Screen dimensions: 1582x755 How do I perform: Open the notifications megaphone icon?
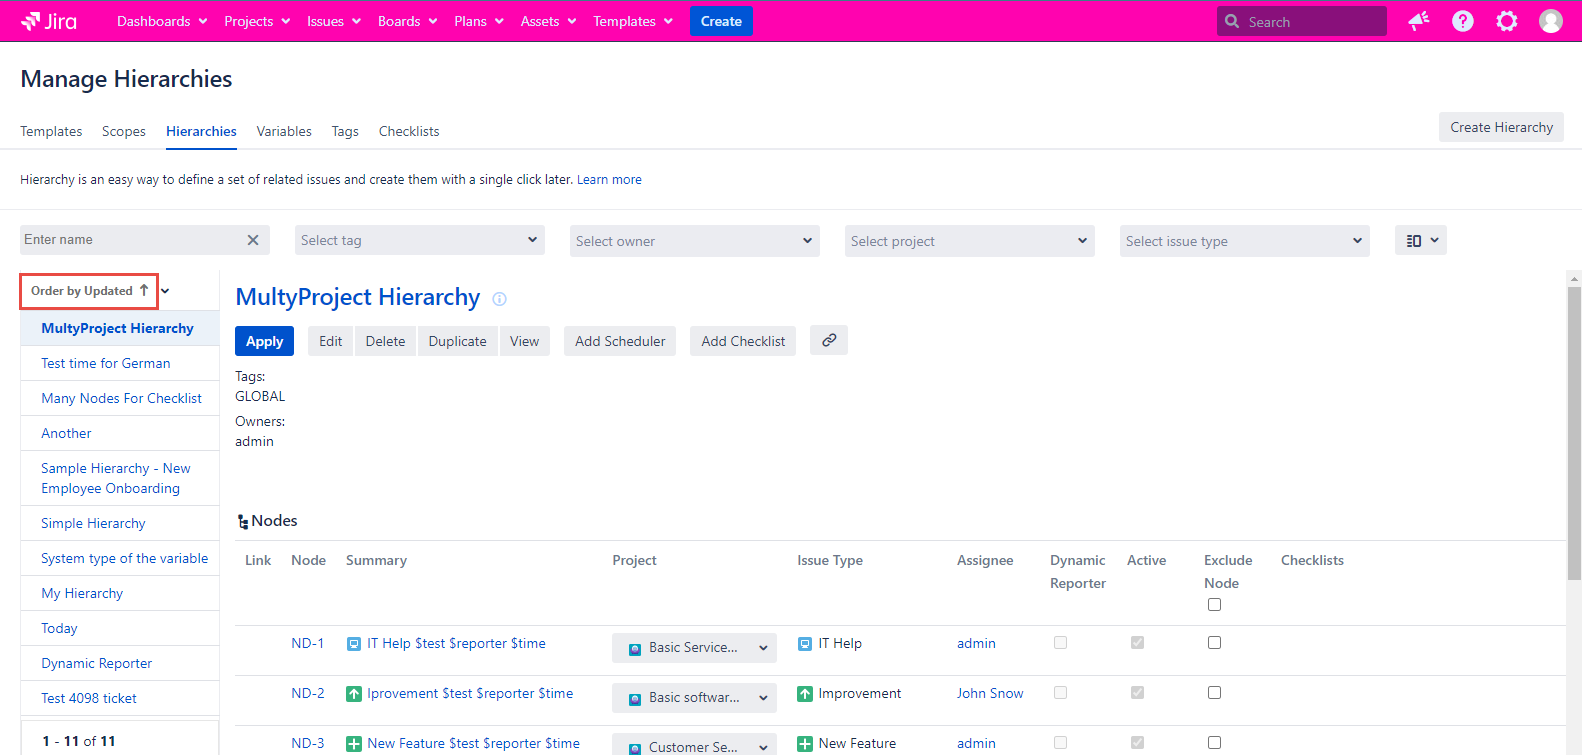(x=1418, y=21)
